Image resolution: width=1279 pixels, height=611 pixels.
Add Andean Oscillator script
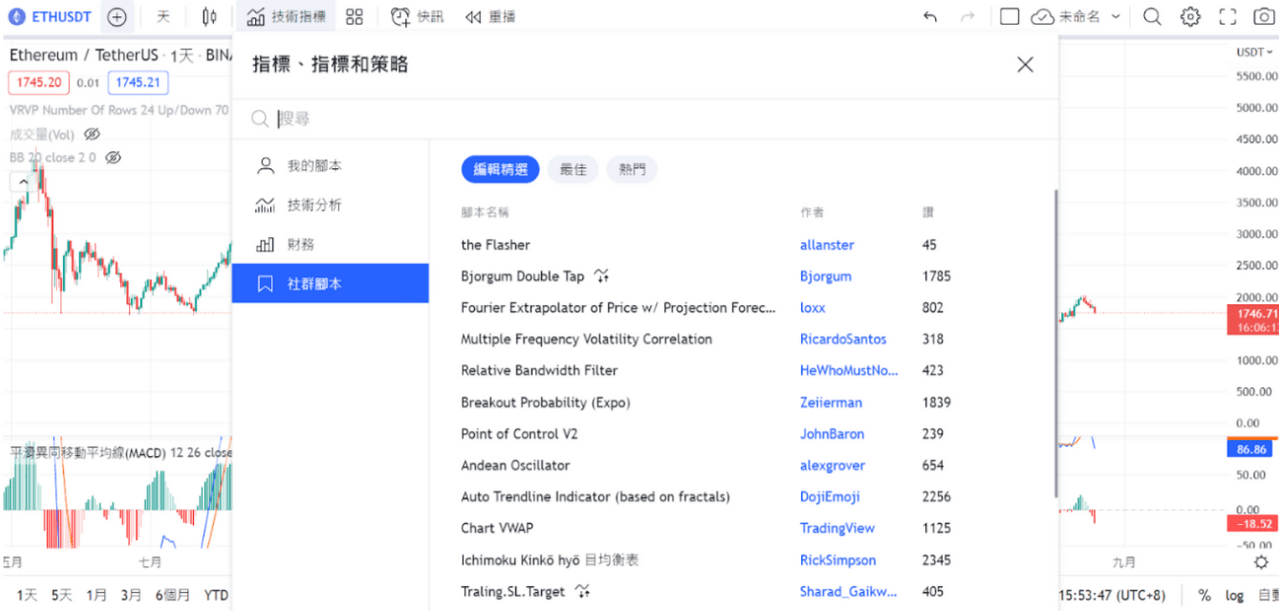[x=515, y=466]
